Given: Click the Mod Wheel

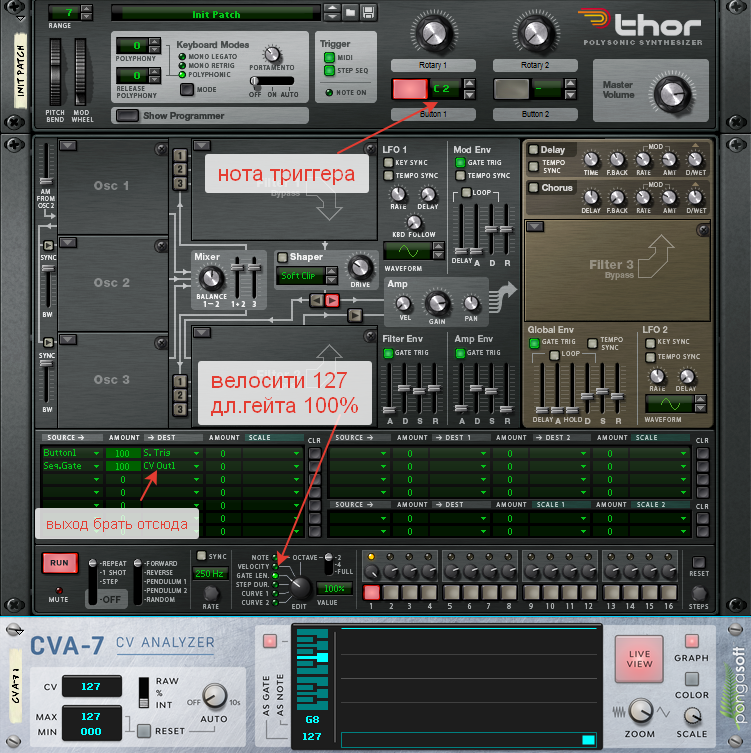Looking at the screenshot, I should point(80,72).
